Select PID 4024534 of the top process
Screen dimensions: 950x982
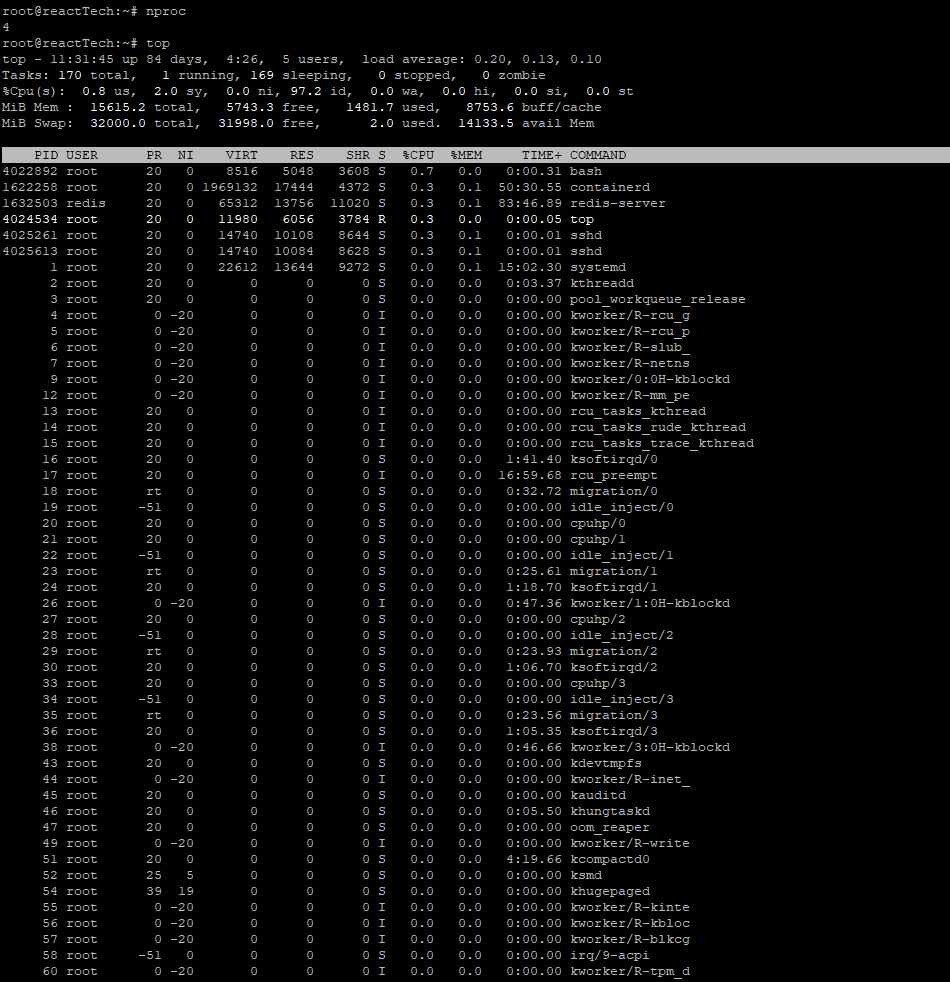pyautogui.click(x=30, y=219)
